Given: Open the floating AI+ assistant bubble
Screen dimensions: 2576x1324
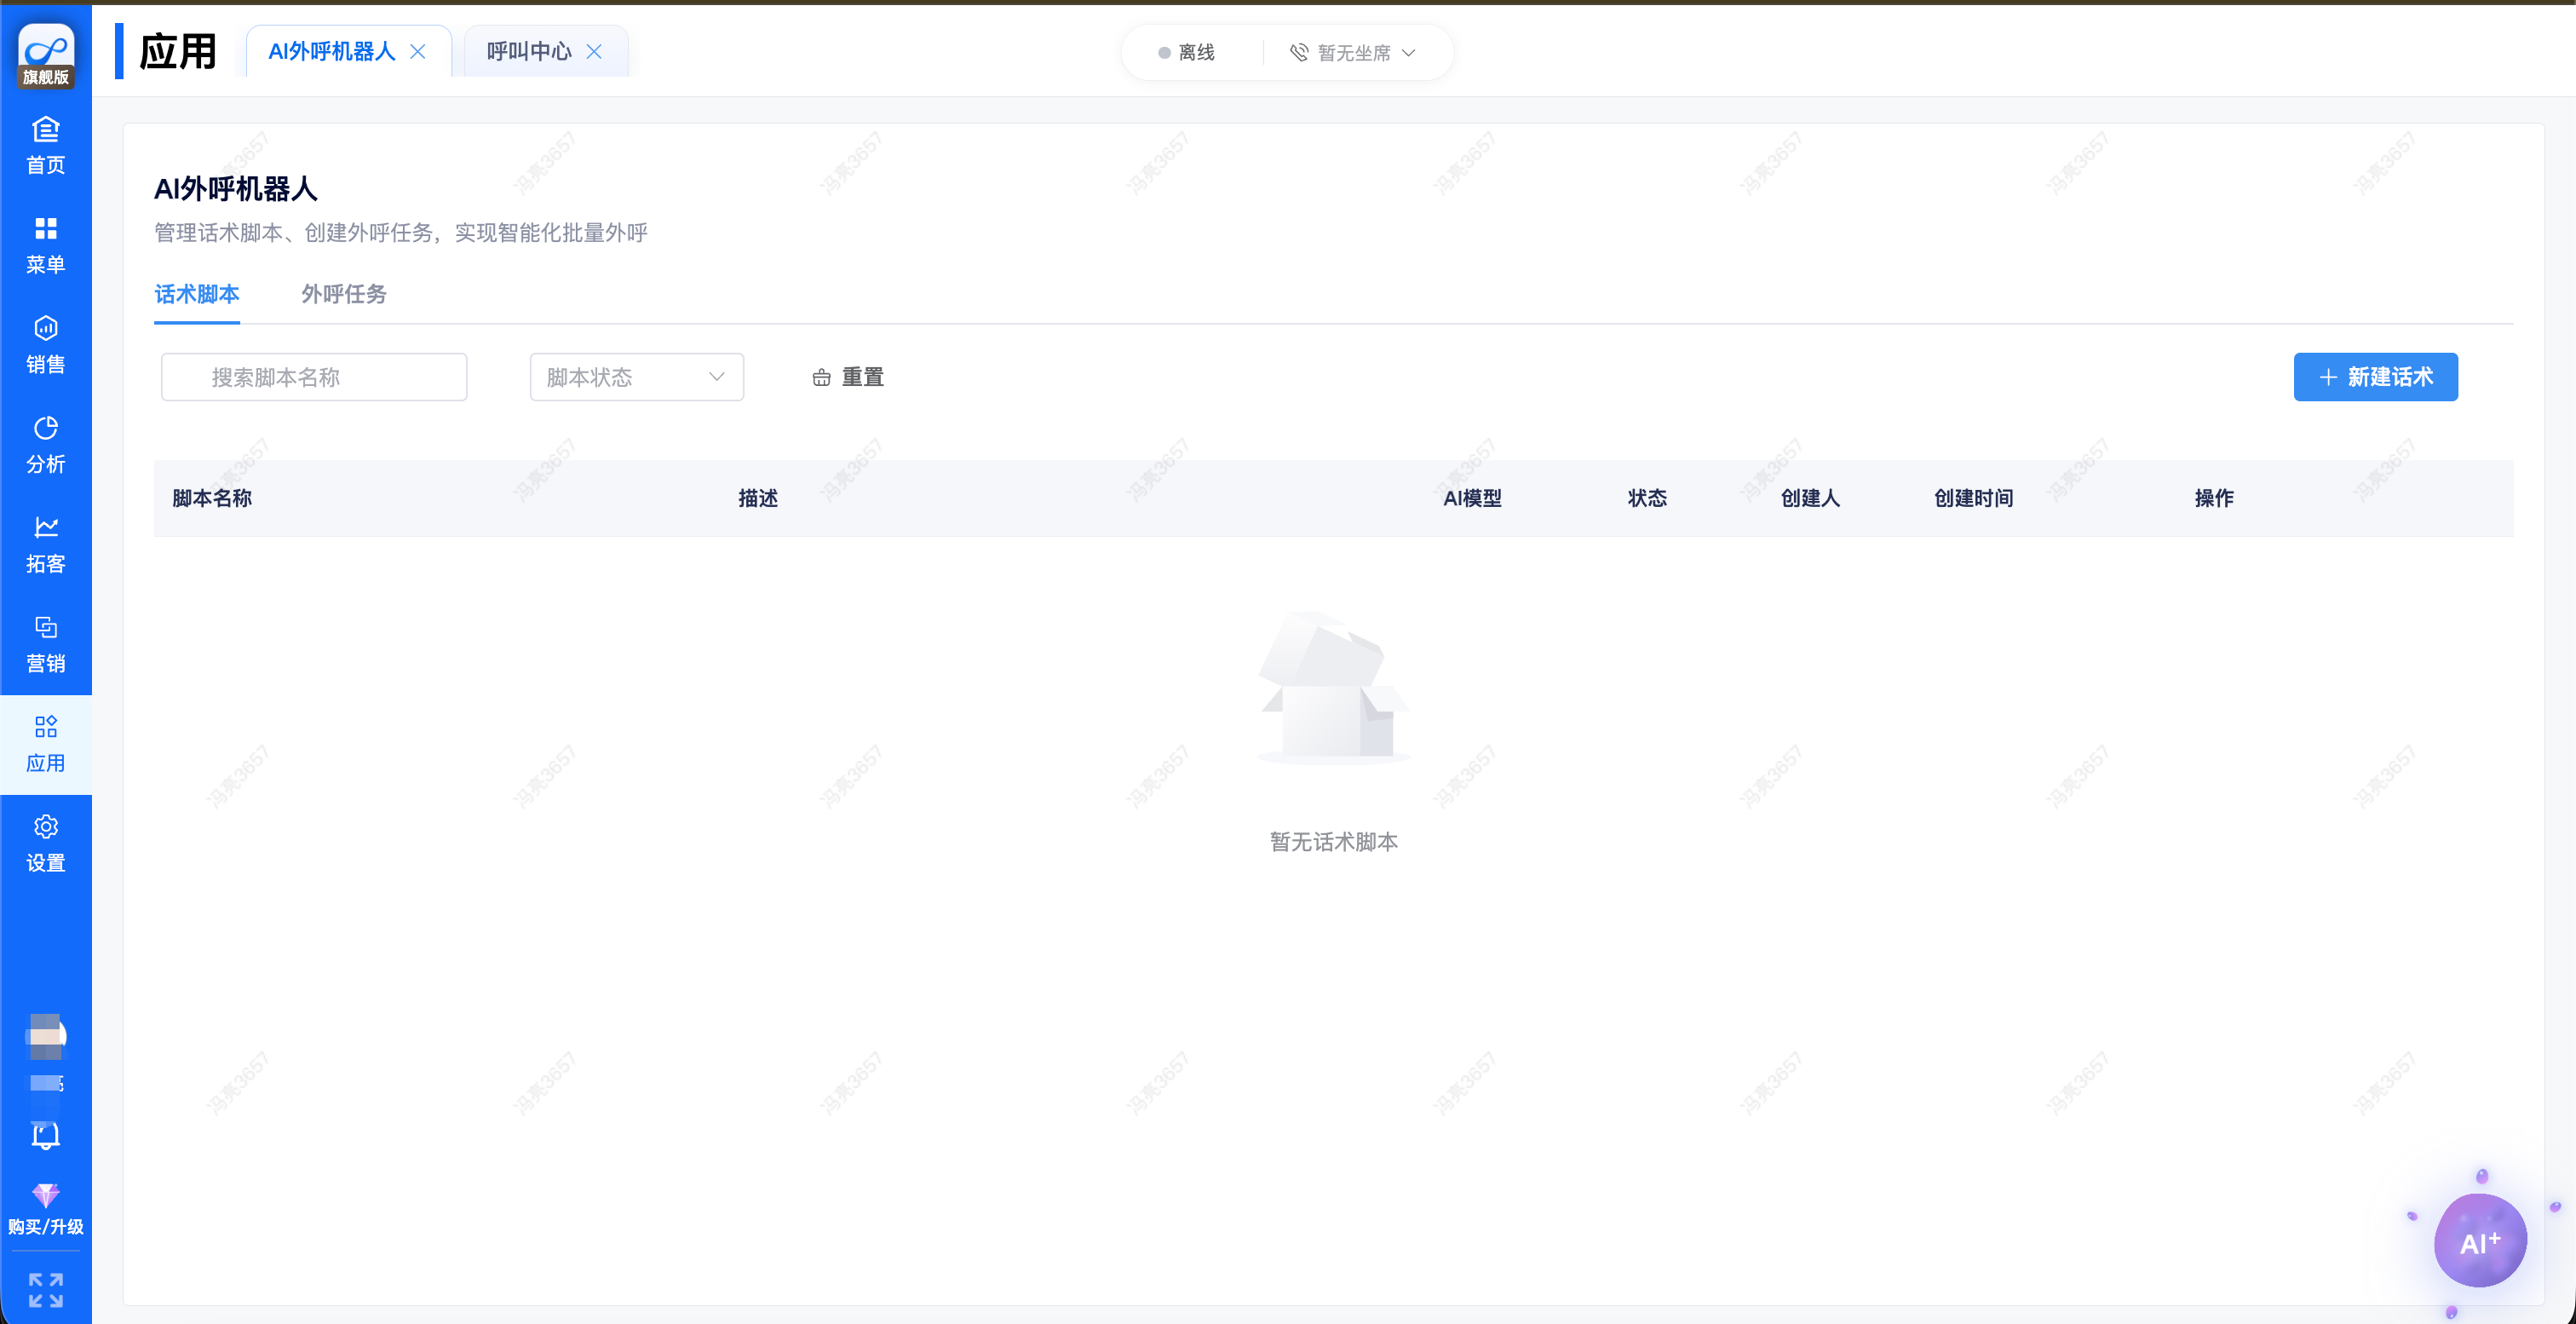Looking at the screenshot, I should [2479, 1241].
